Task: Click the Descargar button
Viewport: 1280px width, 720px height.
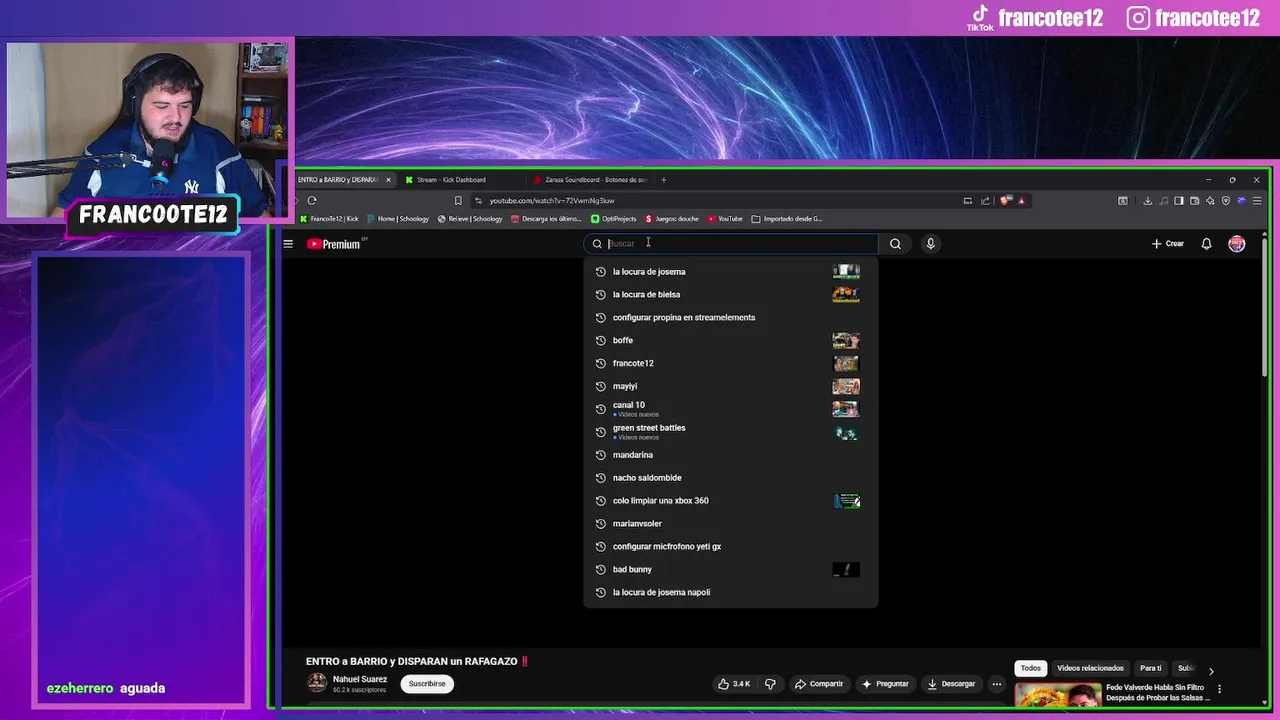Action: pyautogui.click(x=951, y=684)
